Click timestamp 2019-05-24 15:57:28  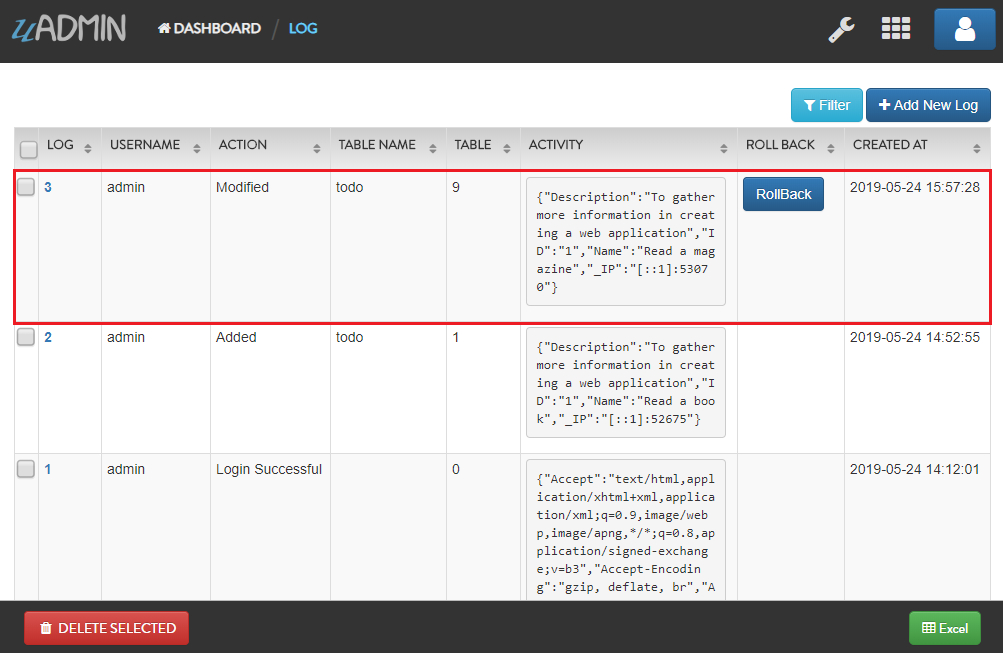tap(915, 187)
